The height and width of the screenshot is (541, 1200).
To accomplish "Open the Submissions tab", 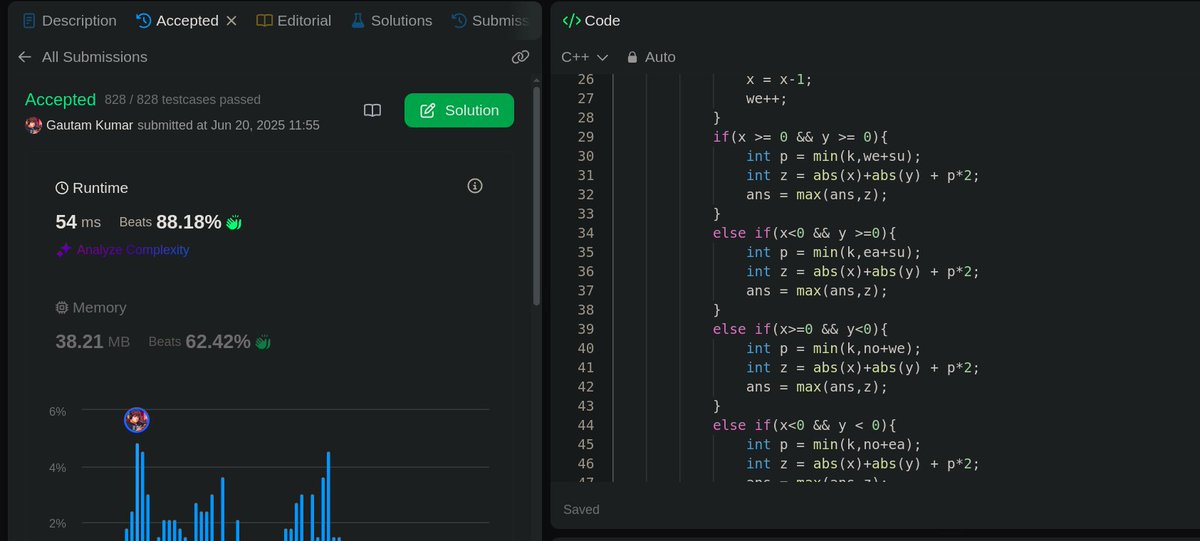I will (490, 20).
